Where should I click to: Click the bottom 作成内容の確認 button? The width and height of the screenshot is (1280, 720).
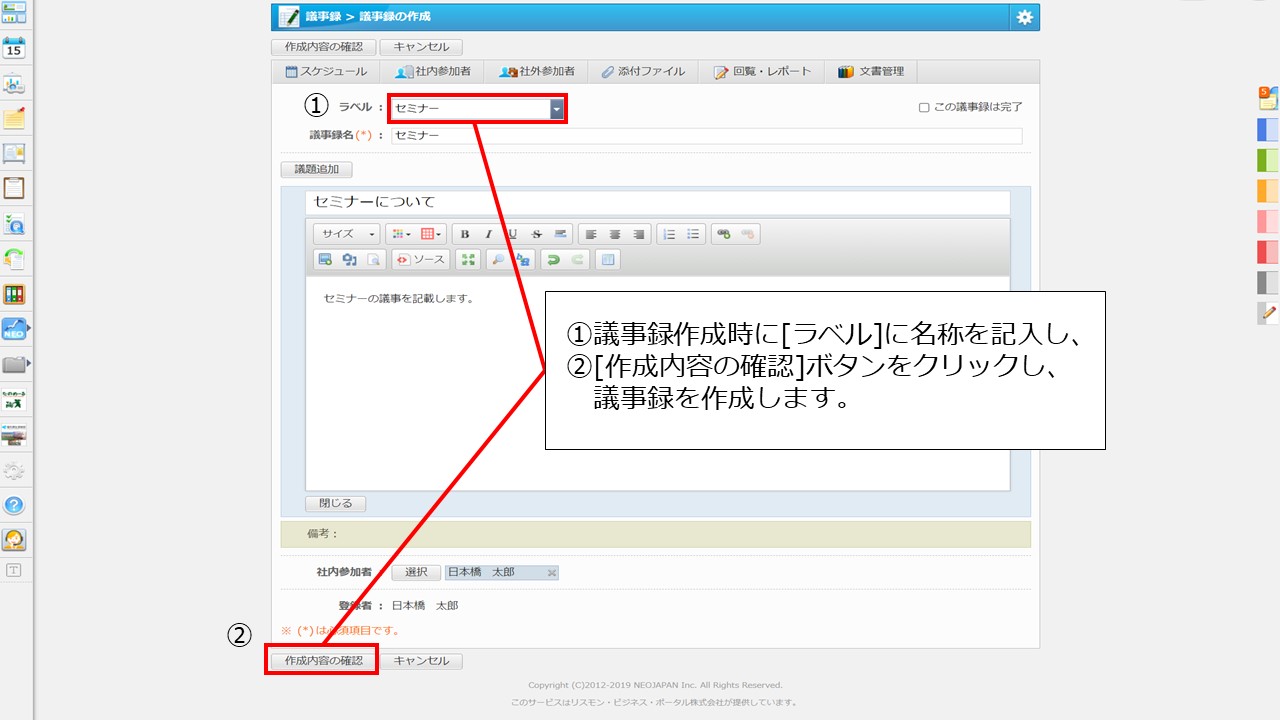pyautogui.click(x=323, y=661)
